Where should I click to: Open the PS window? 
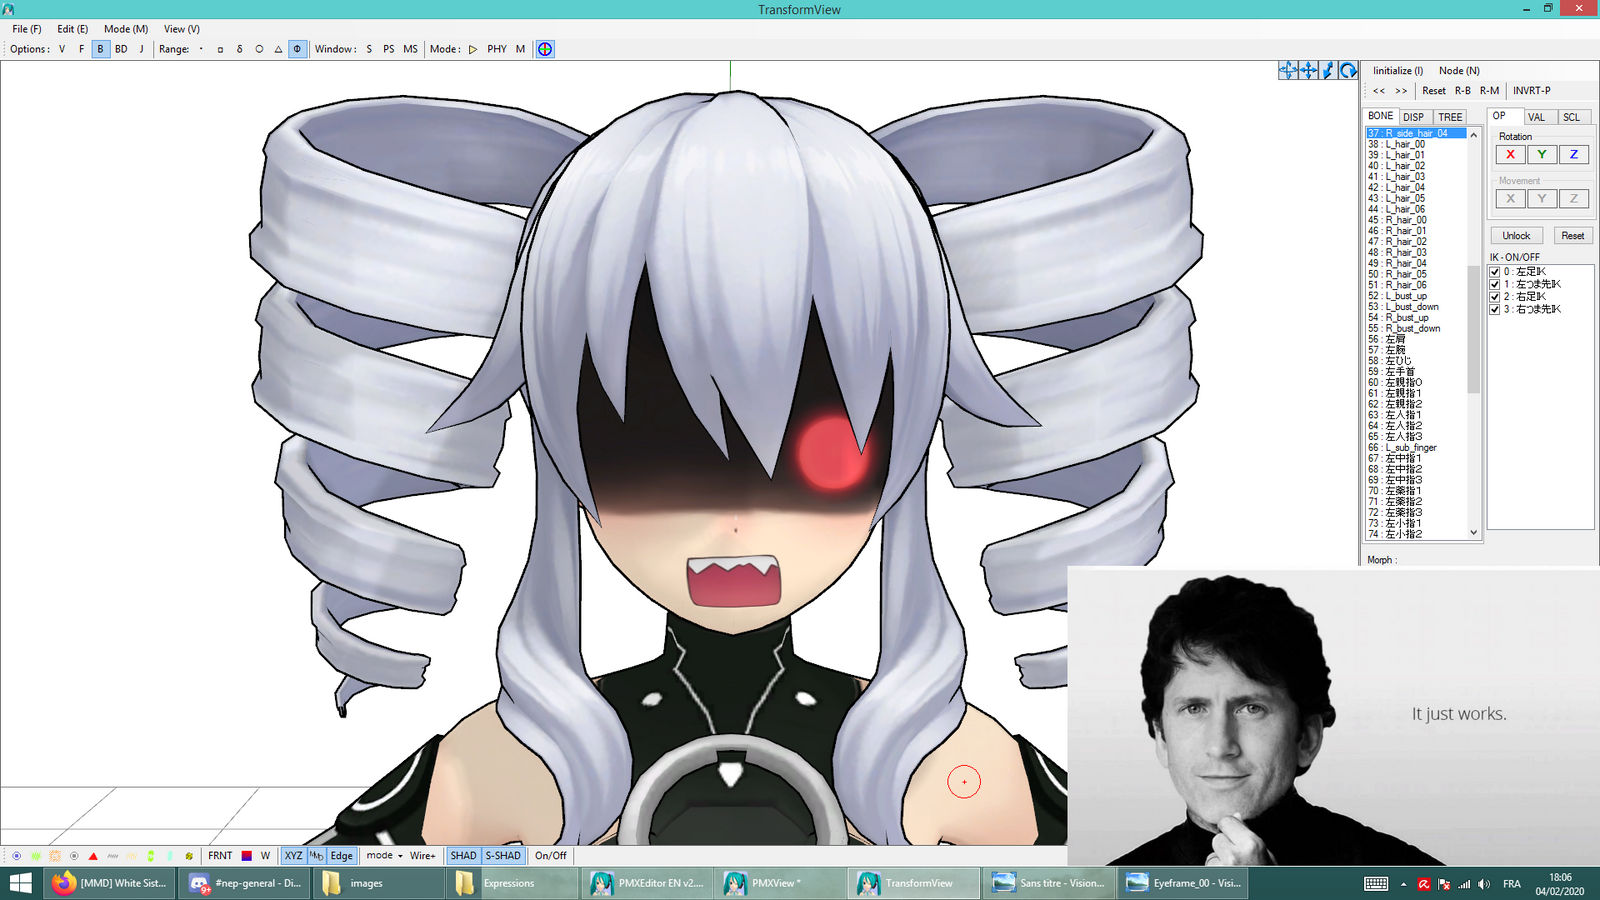click(x=388, y=49)
